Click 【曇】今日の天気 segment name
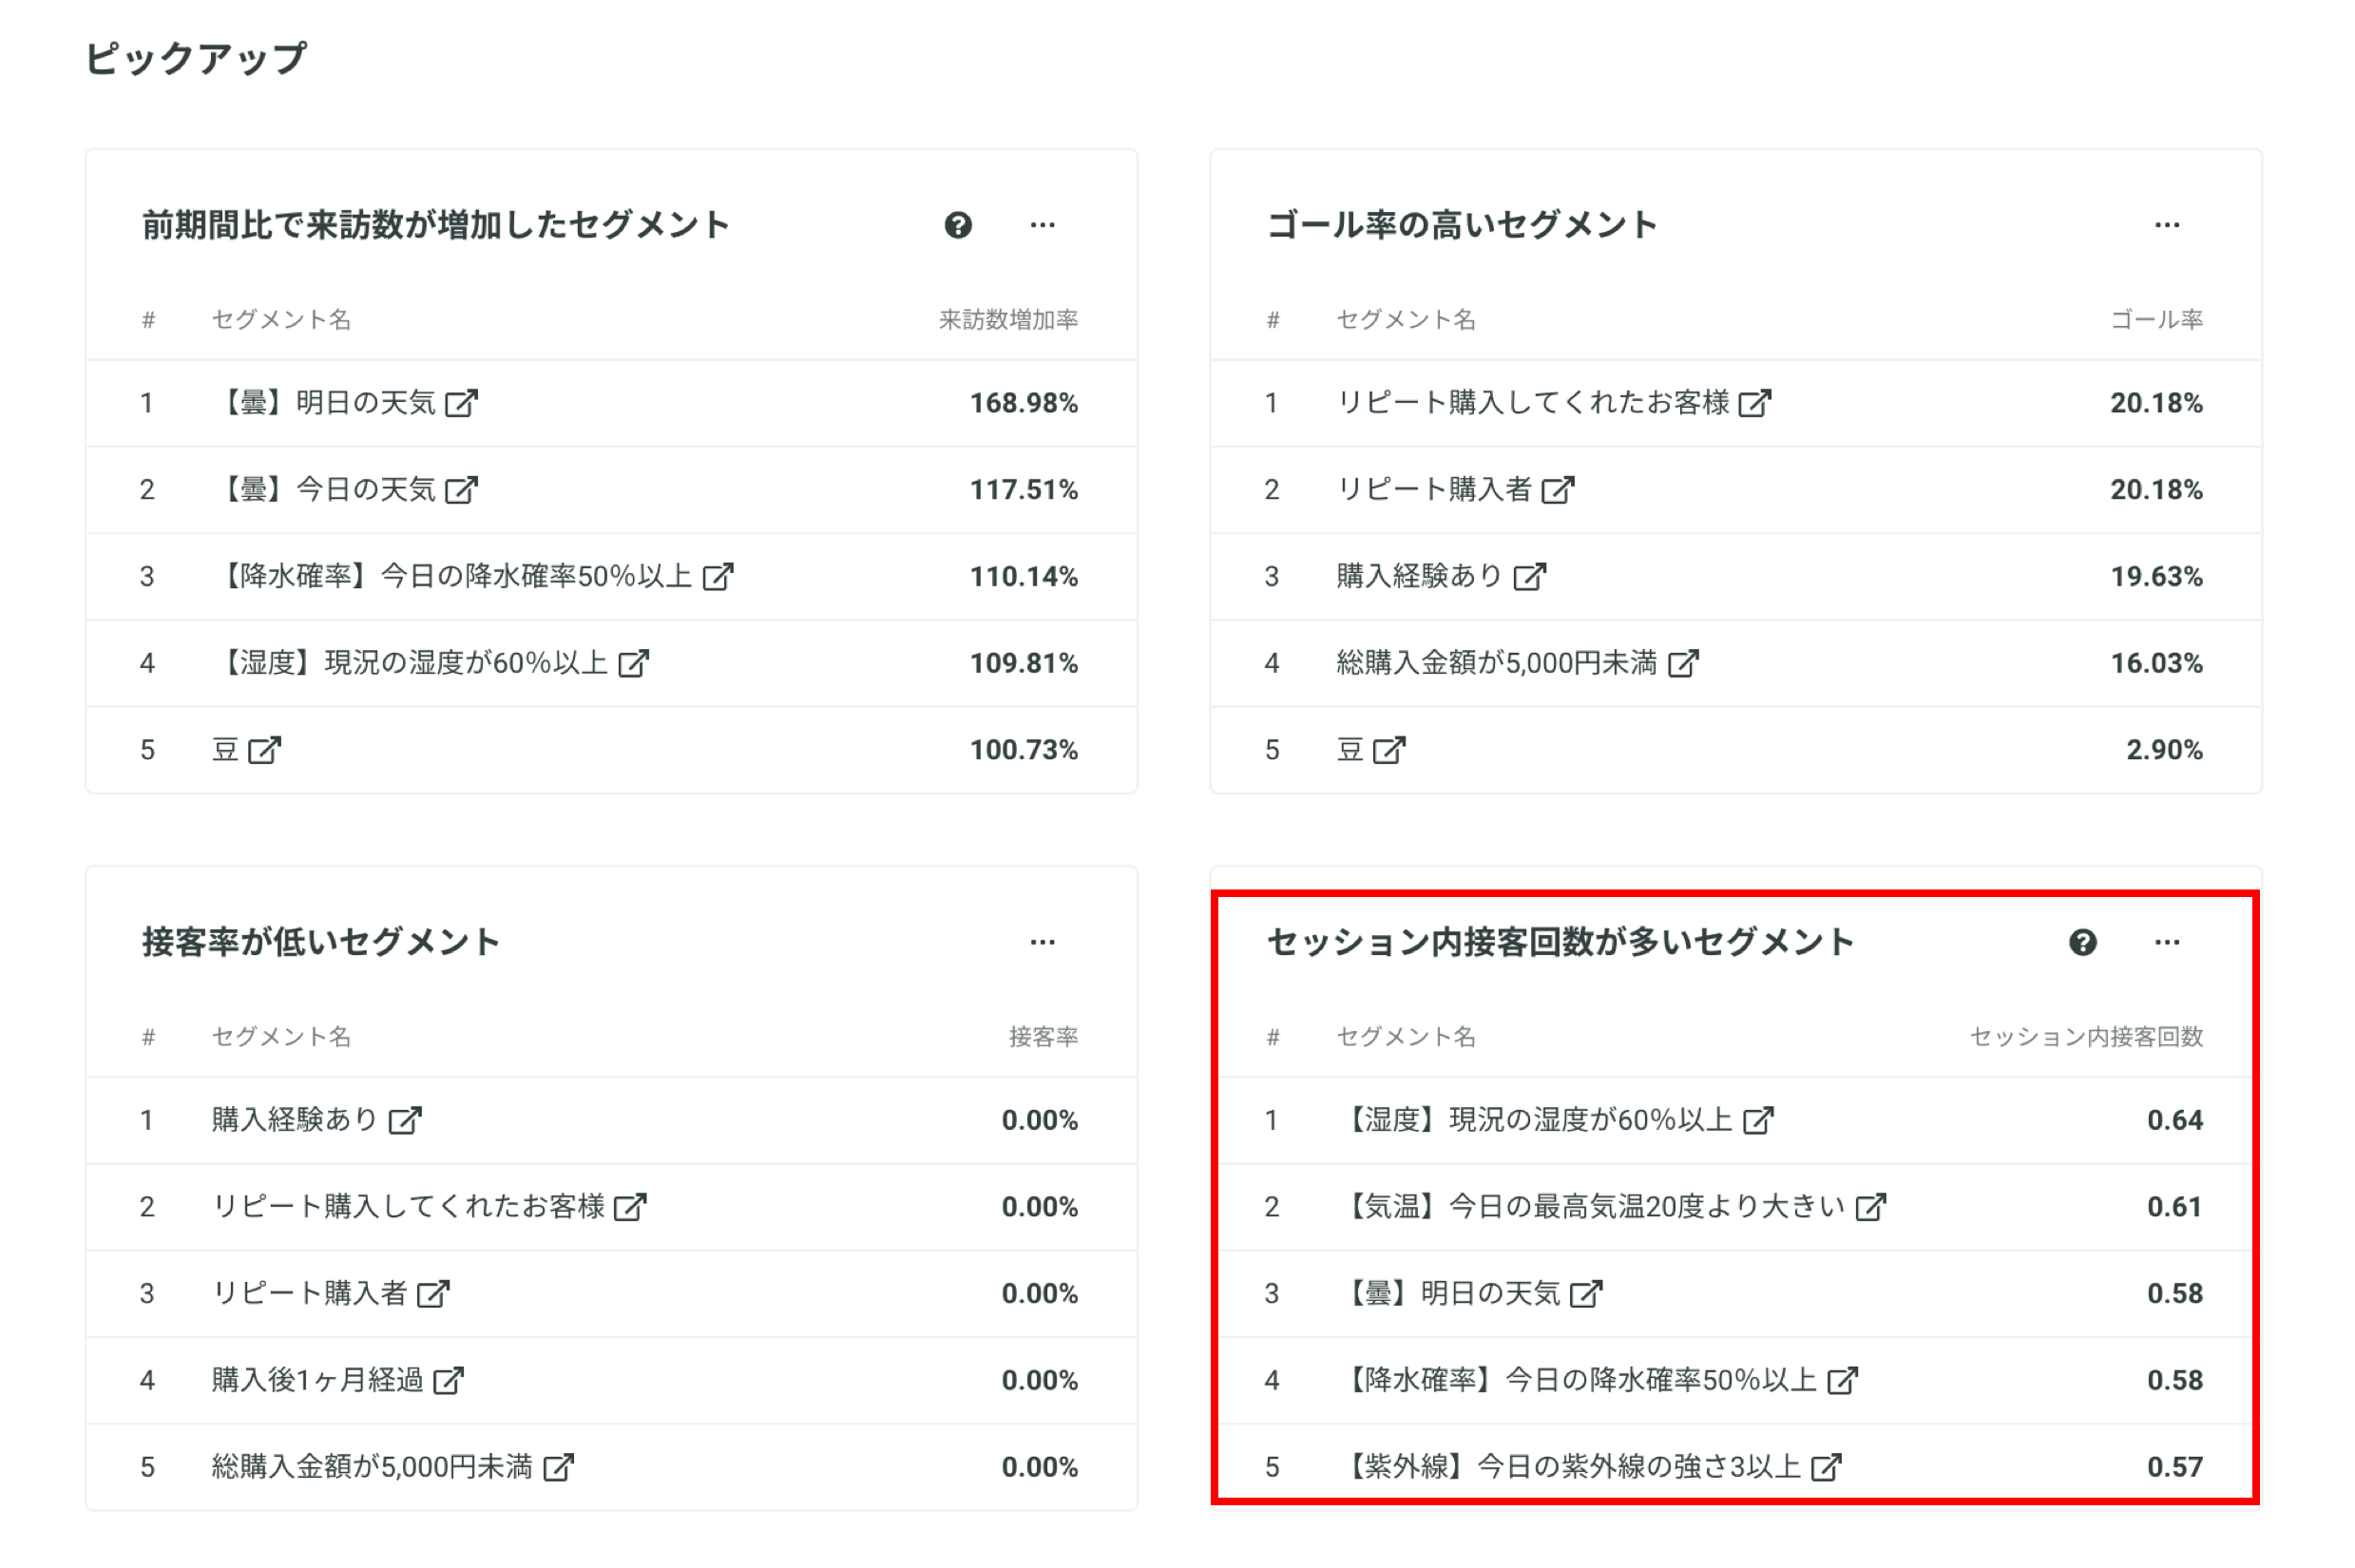 pyautogui.click(x=324, y=490)
